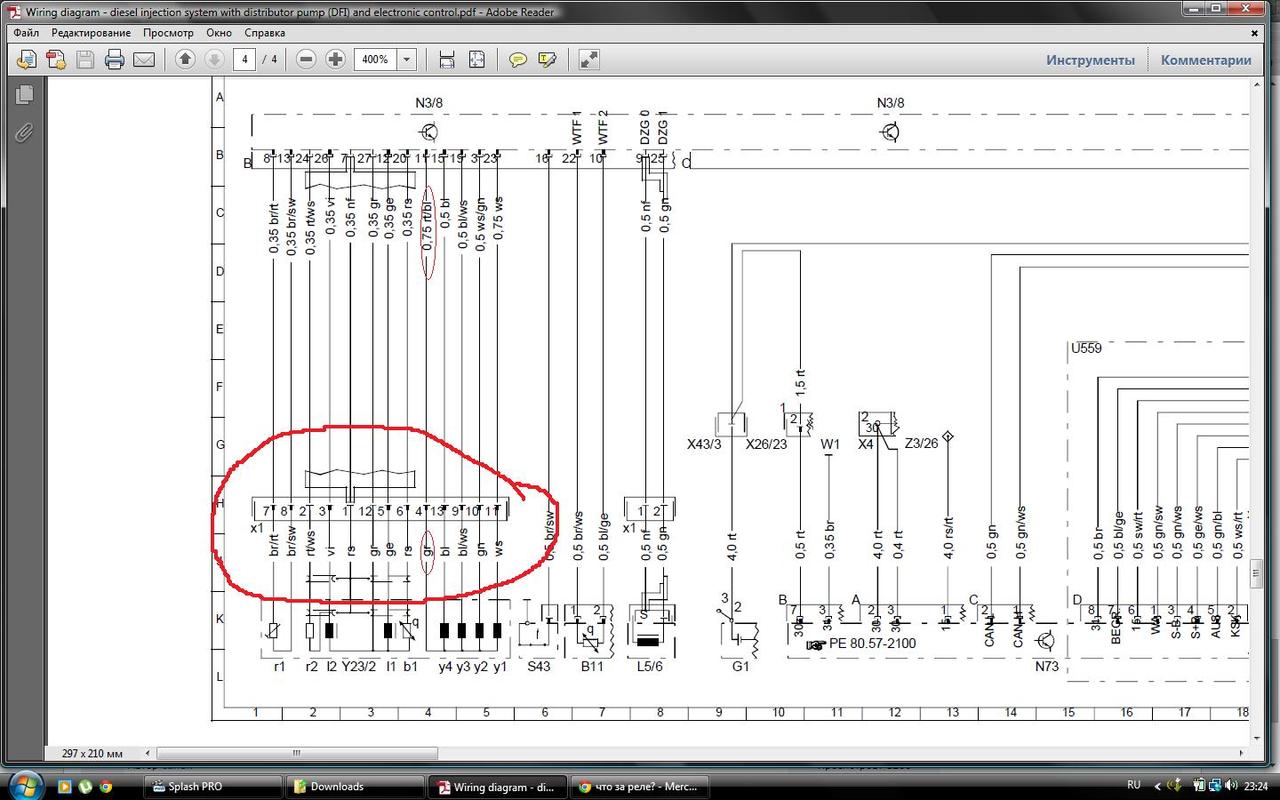The height and width of the screenshot is (800, 1280).
Task: Open the page thumbnails panel
Action: point(25,94)
